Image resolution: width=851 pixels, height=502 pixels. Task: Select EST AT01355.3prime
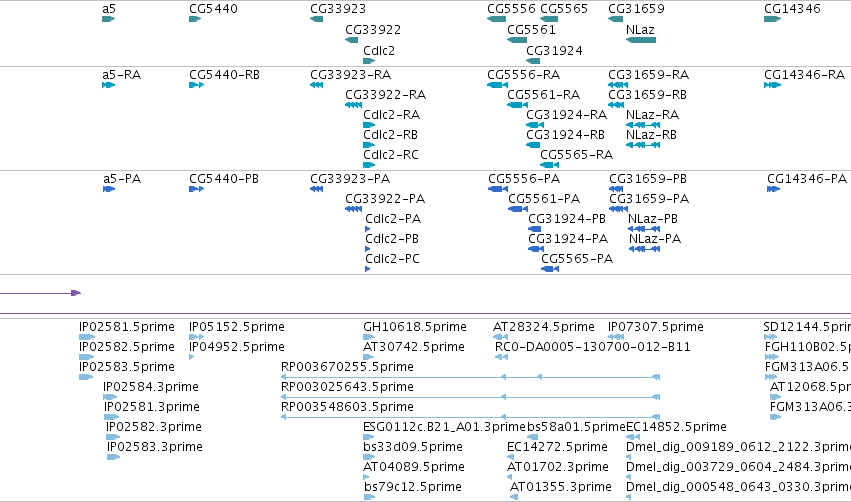[561, 487]
